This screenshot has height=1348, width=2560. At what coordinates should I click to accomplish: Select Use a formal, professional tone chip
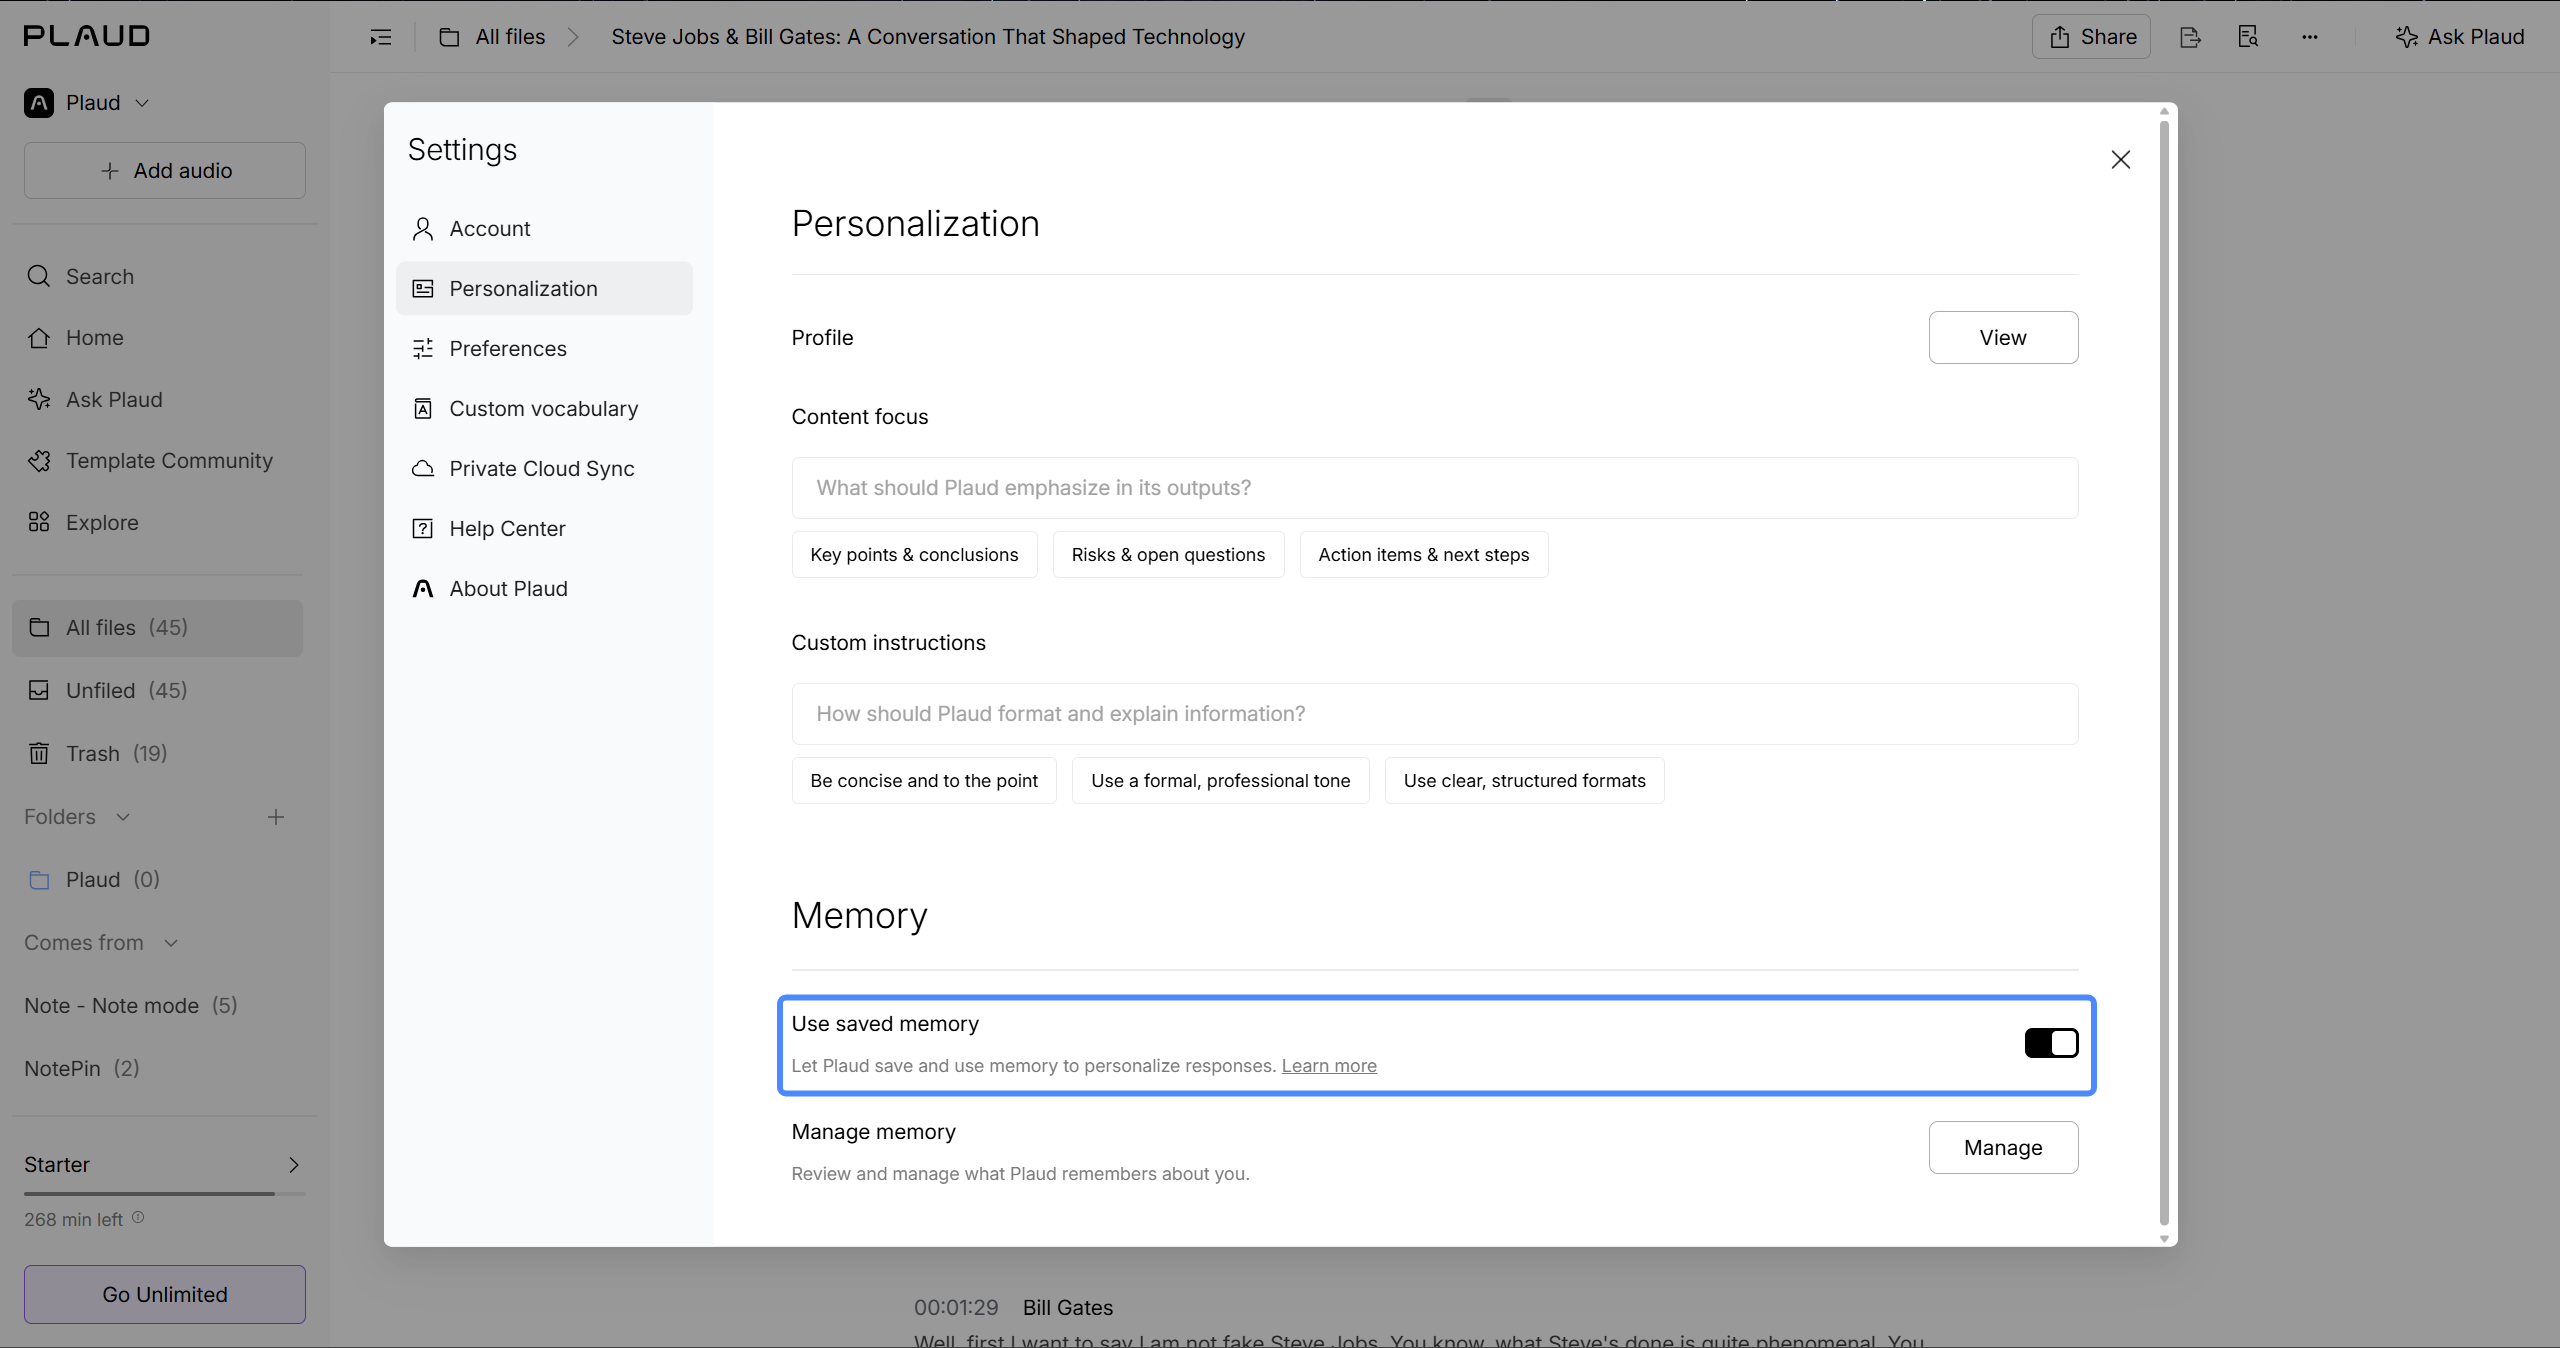(x=1220, y=781)
